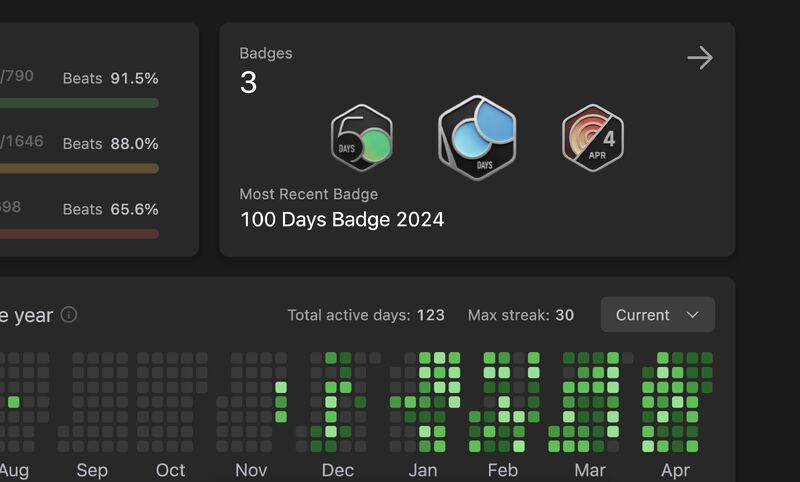Select the large 100 Days badge
Image resolution: width=800 pixels, height=482 pixels.
point(477,138)
